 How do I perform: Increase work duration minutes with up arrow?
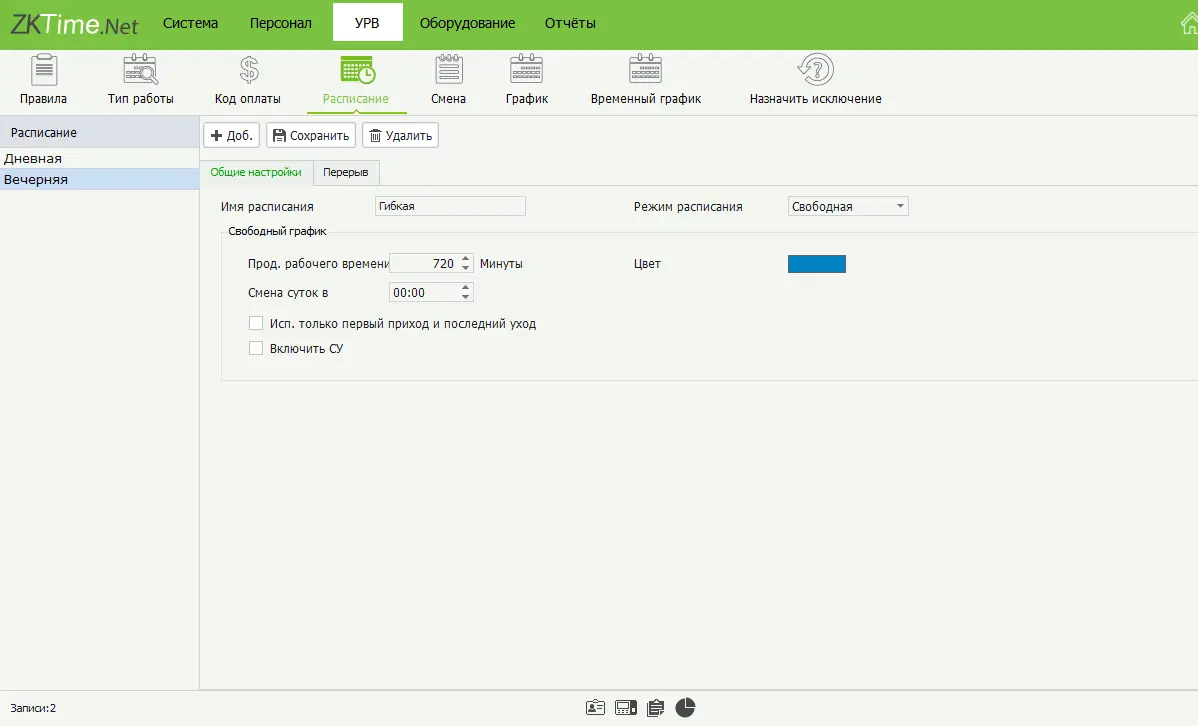click(466, 259)
